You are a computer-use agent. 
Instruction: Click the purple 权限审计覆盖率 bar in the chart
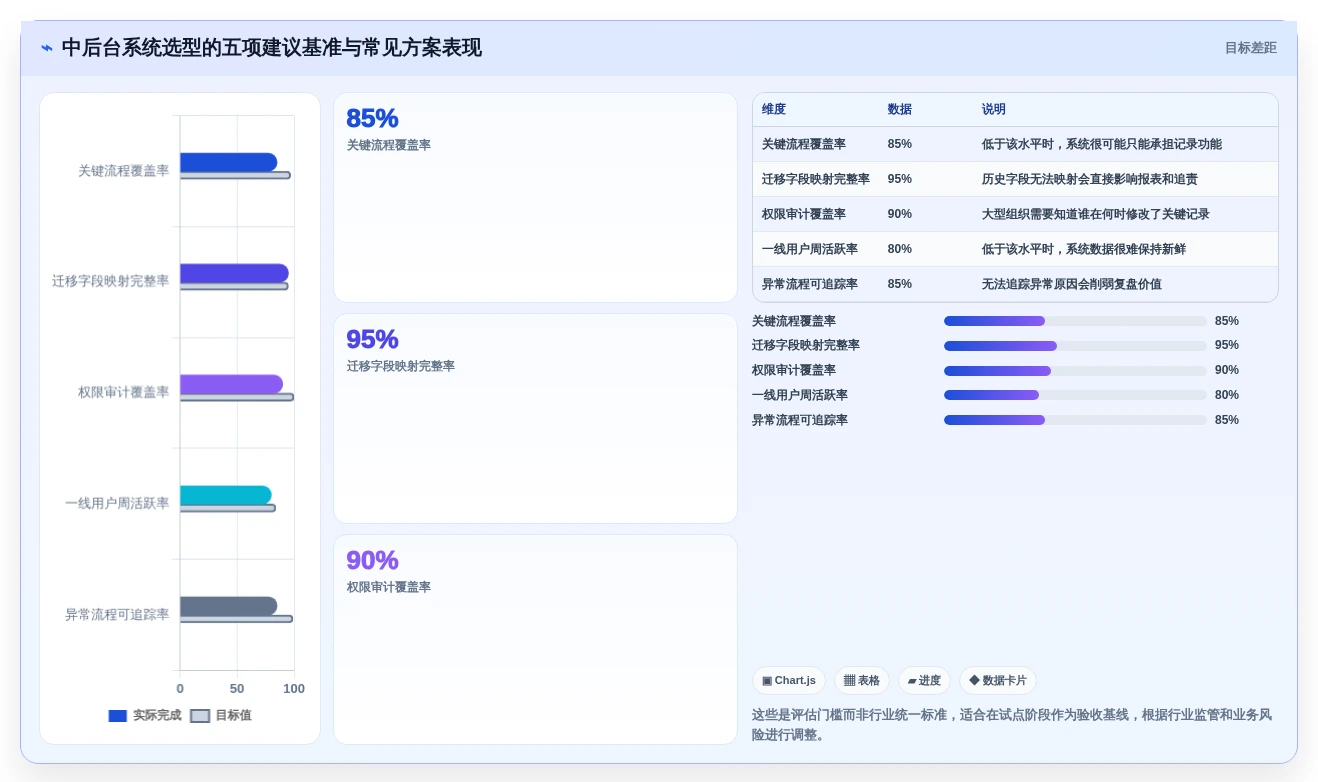pos(231,384)
